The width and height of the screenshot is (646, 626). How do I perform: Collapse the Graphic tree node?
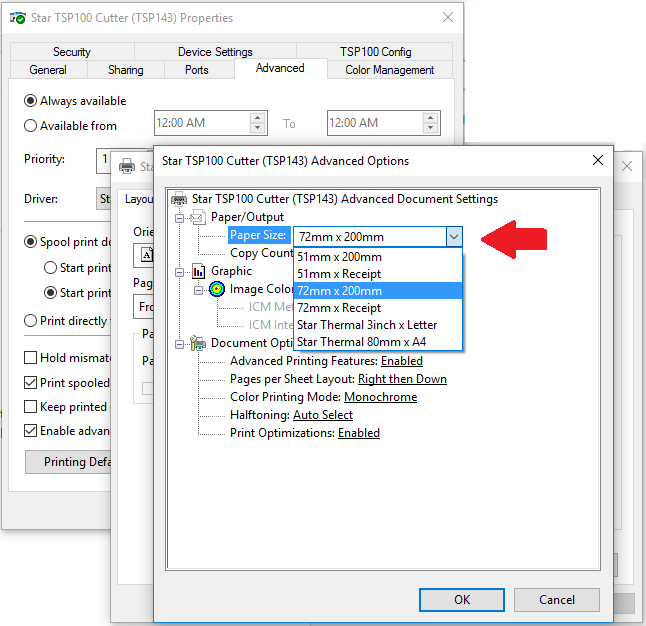(x=179, y=272)
